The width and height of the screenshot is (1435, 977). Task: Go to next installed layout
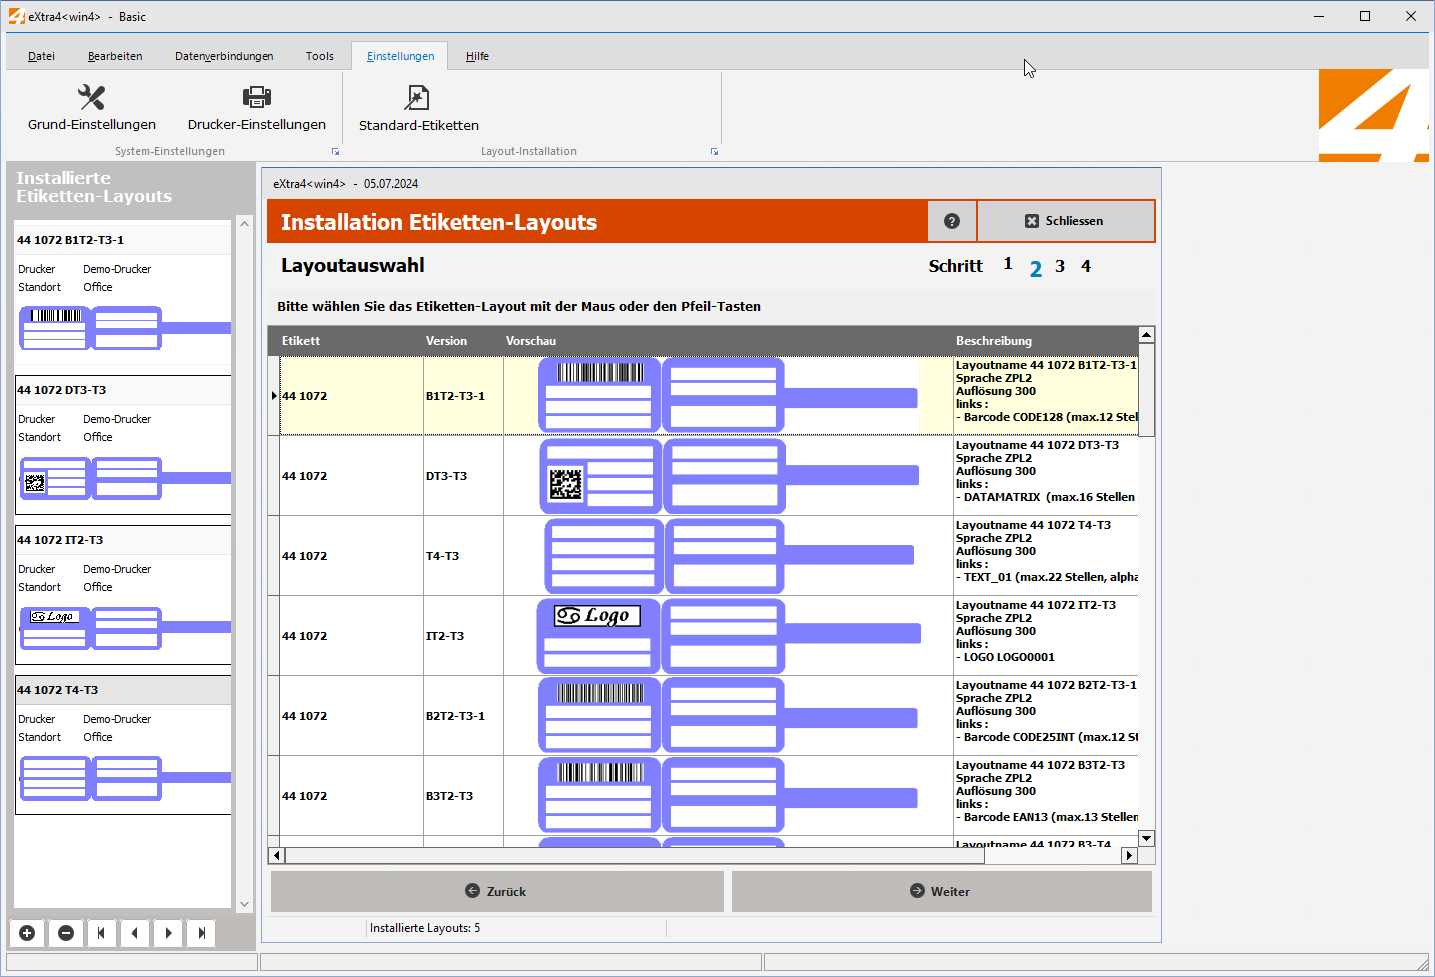point(168,933)
